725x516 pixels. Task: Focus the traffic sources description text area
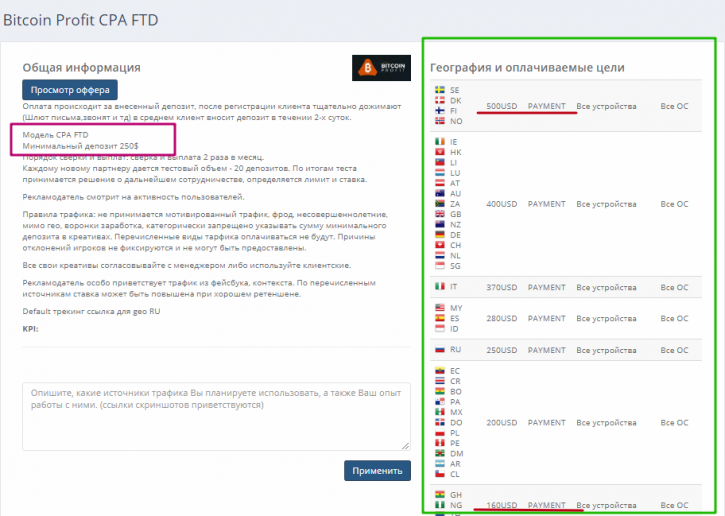[216, 417]
